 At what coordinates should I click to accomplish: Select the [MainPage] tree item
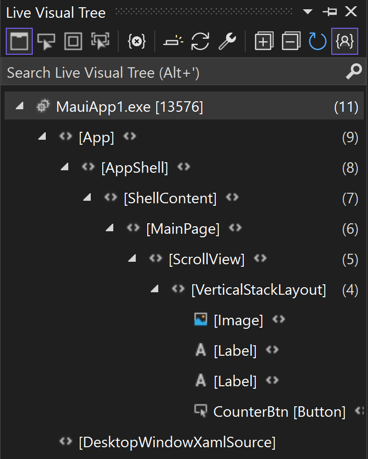click(183, 229)
